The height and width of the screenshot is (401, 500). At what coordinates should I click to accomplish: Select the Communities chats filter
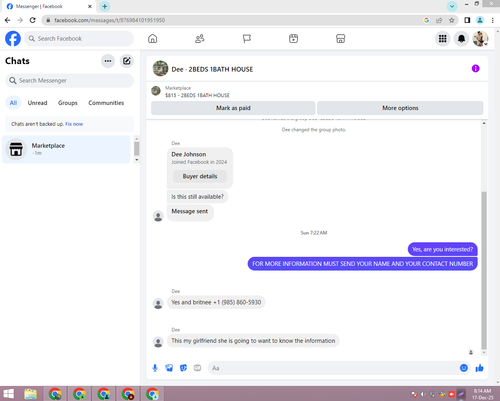pos(106,103)
